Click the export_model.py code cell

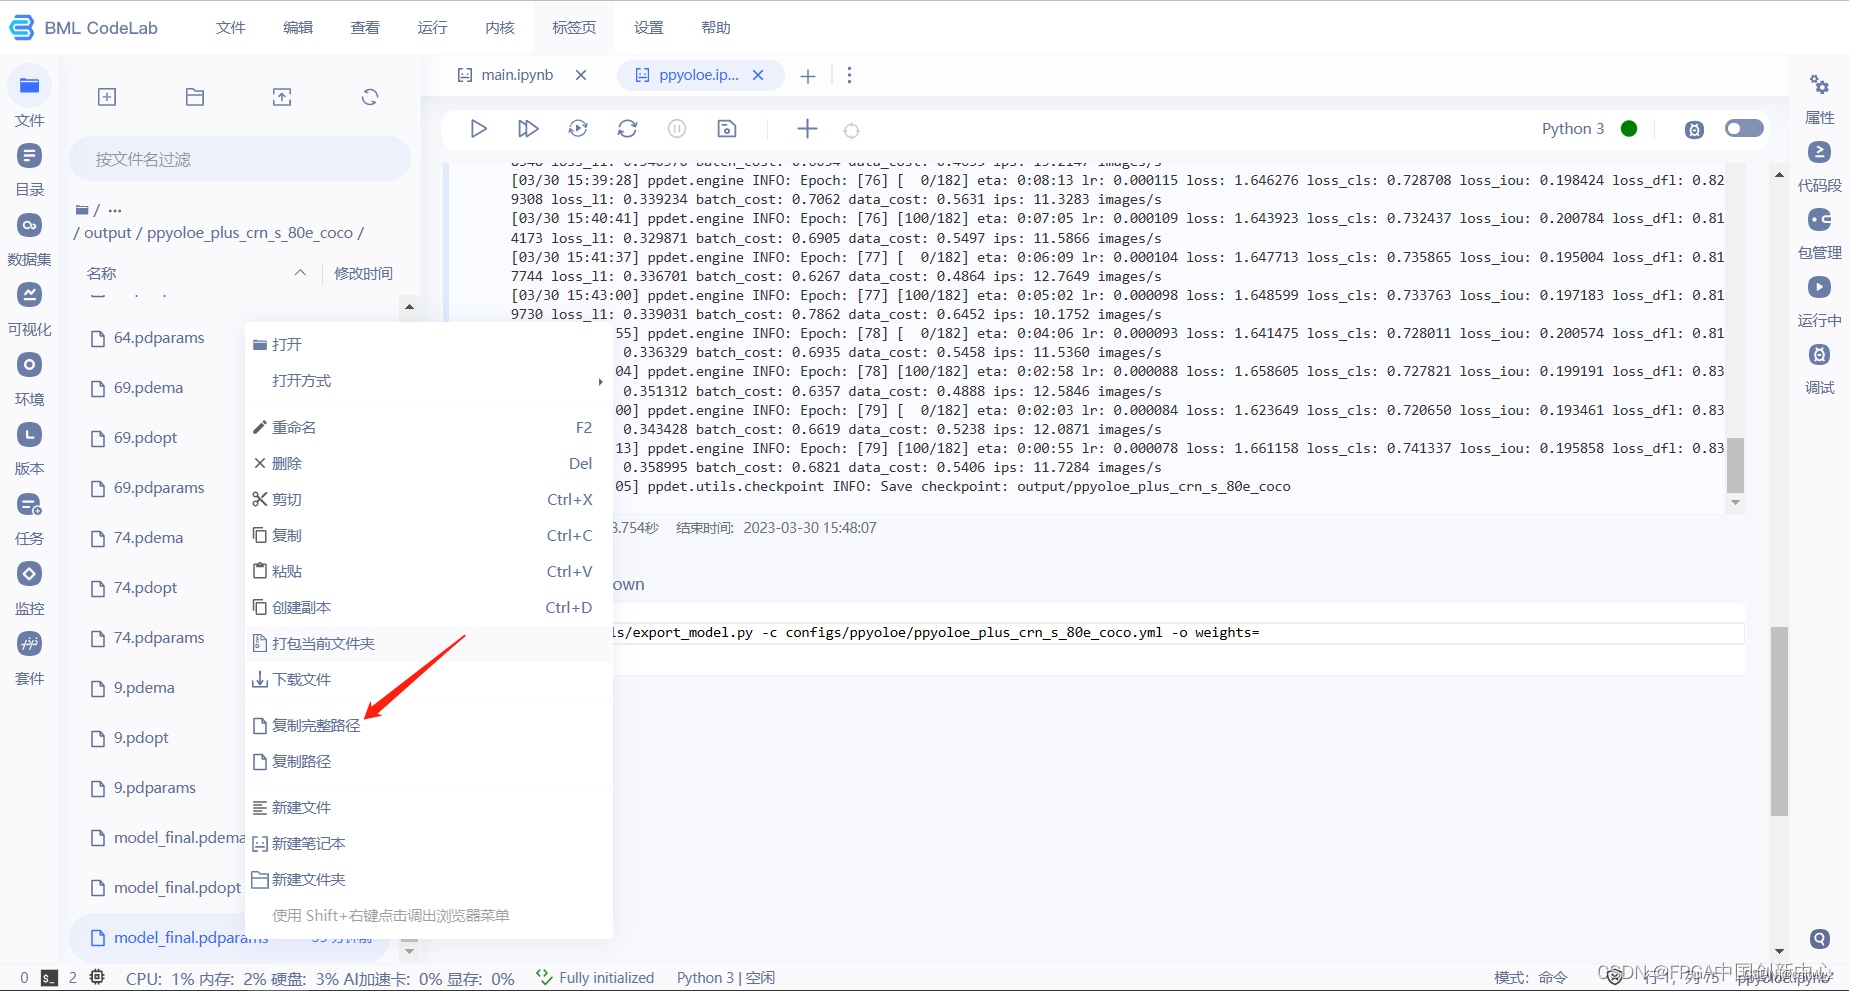(1178, 633)
